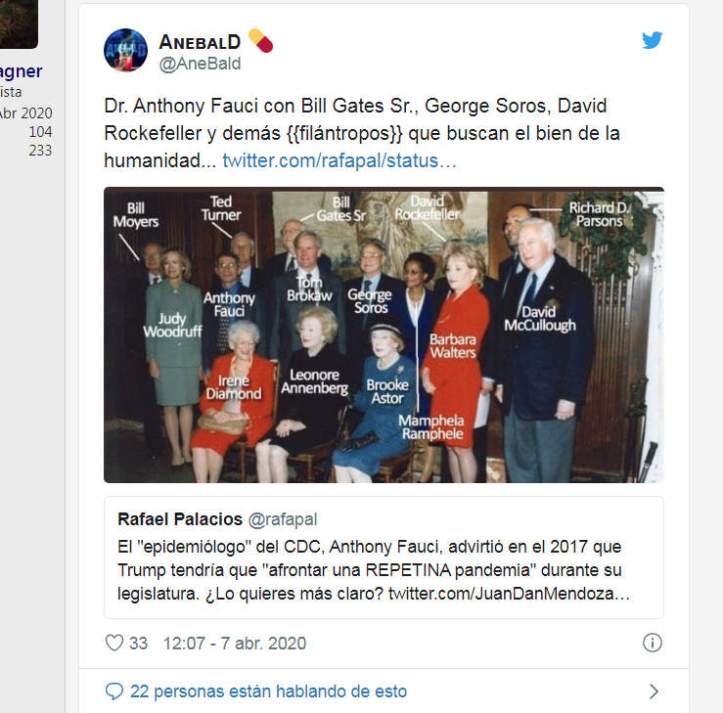Image resolution: width=723 pixels, height=713 pixels.
Task: Open the quoted Rafael Palacios tweet
Action: [x=384, y=557]
